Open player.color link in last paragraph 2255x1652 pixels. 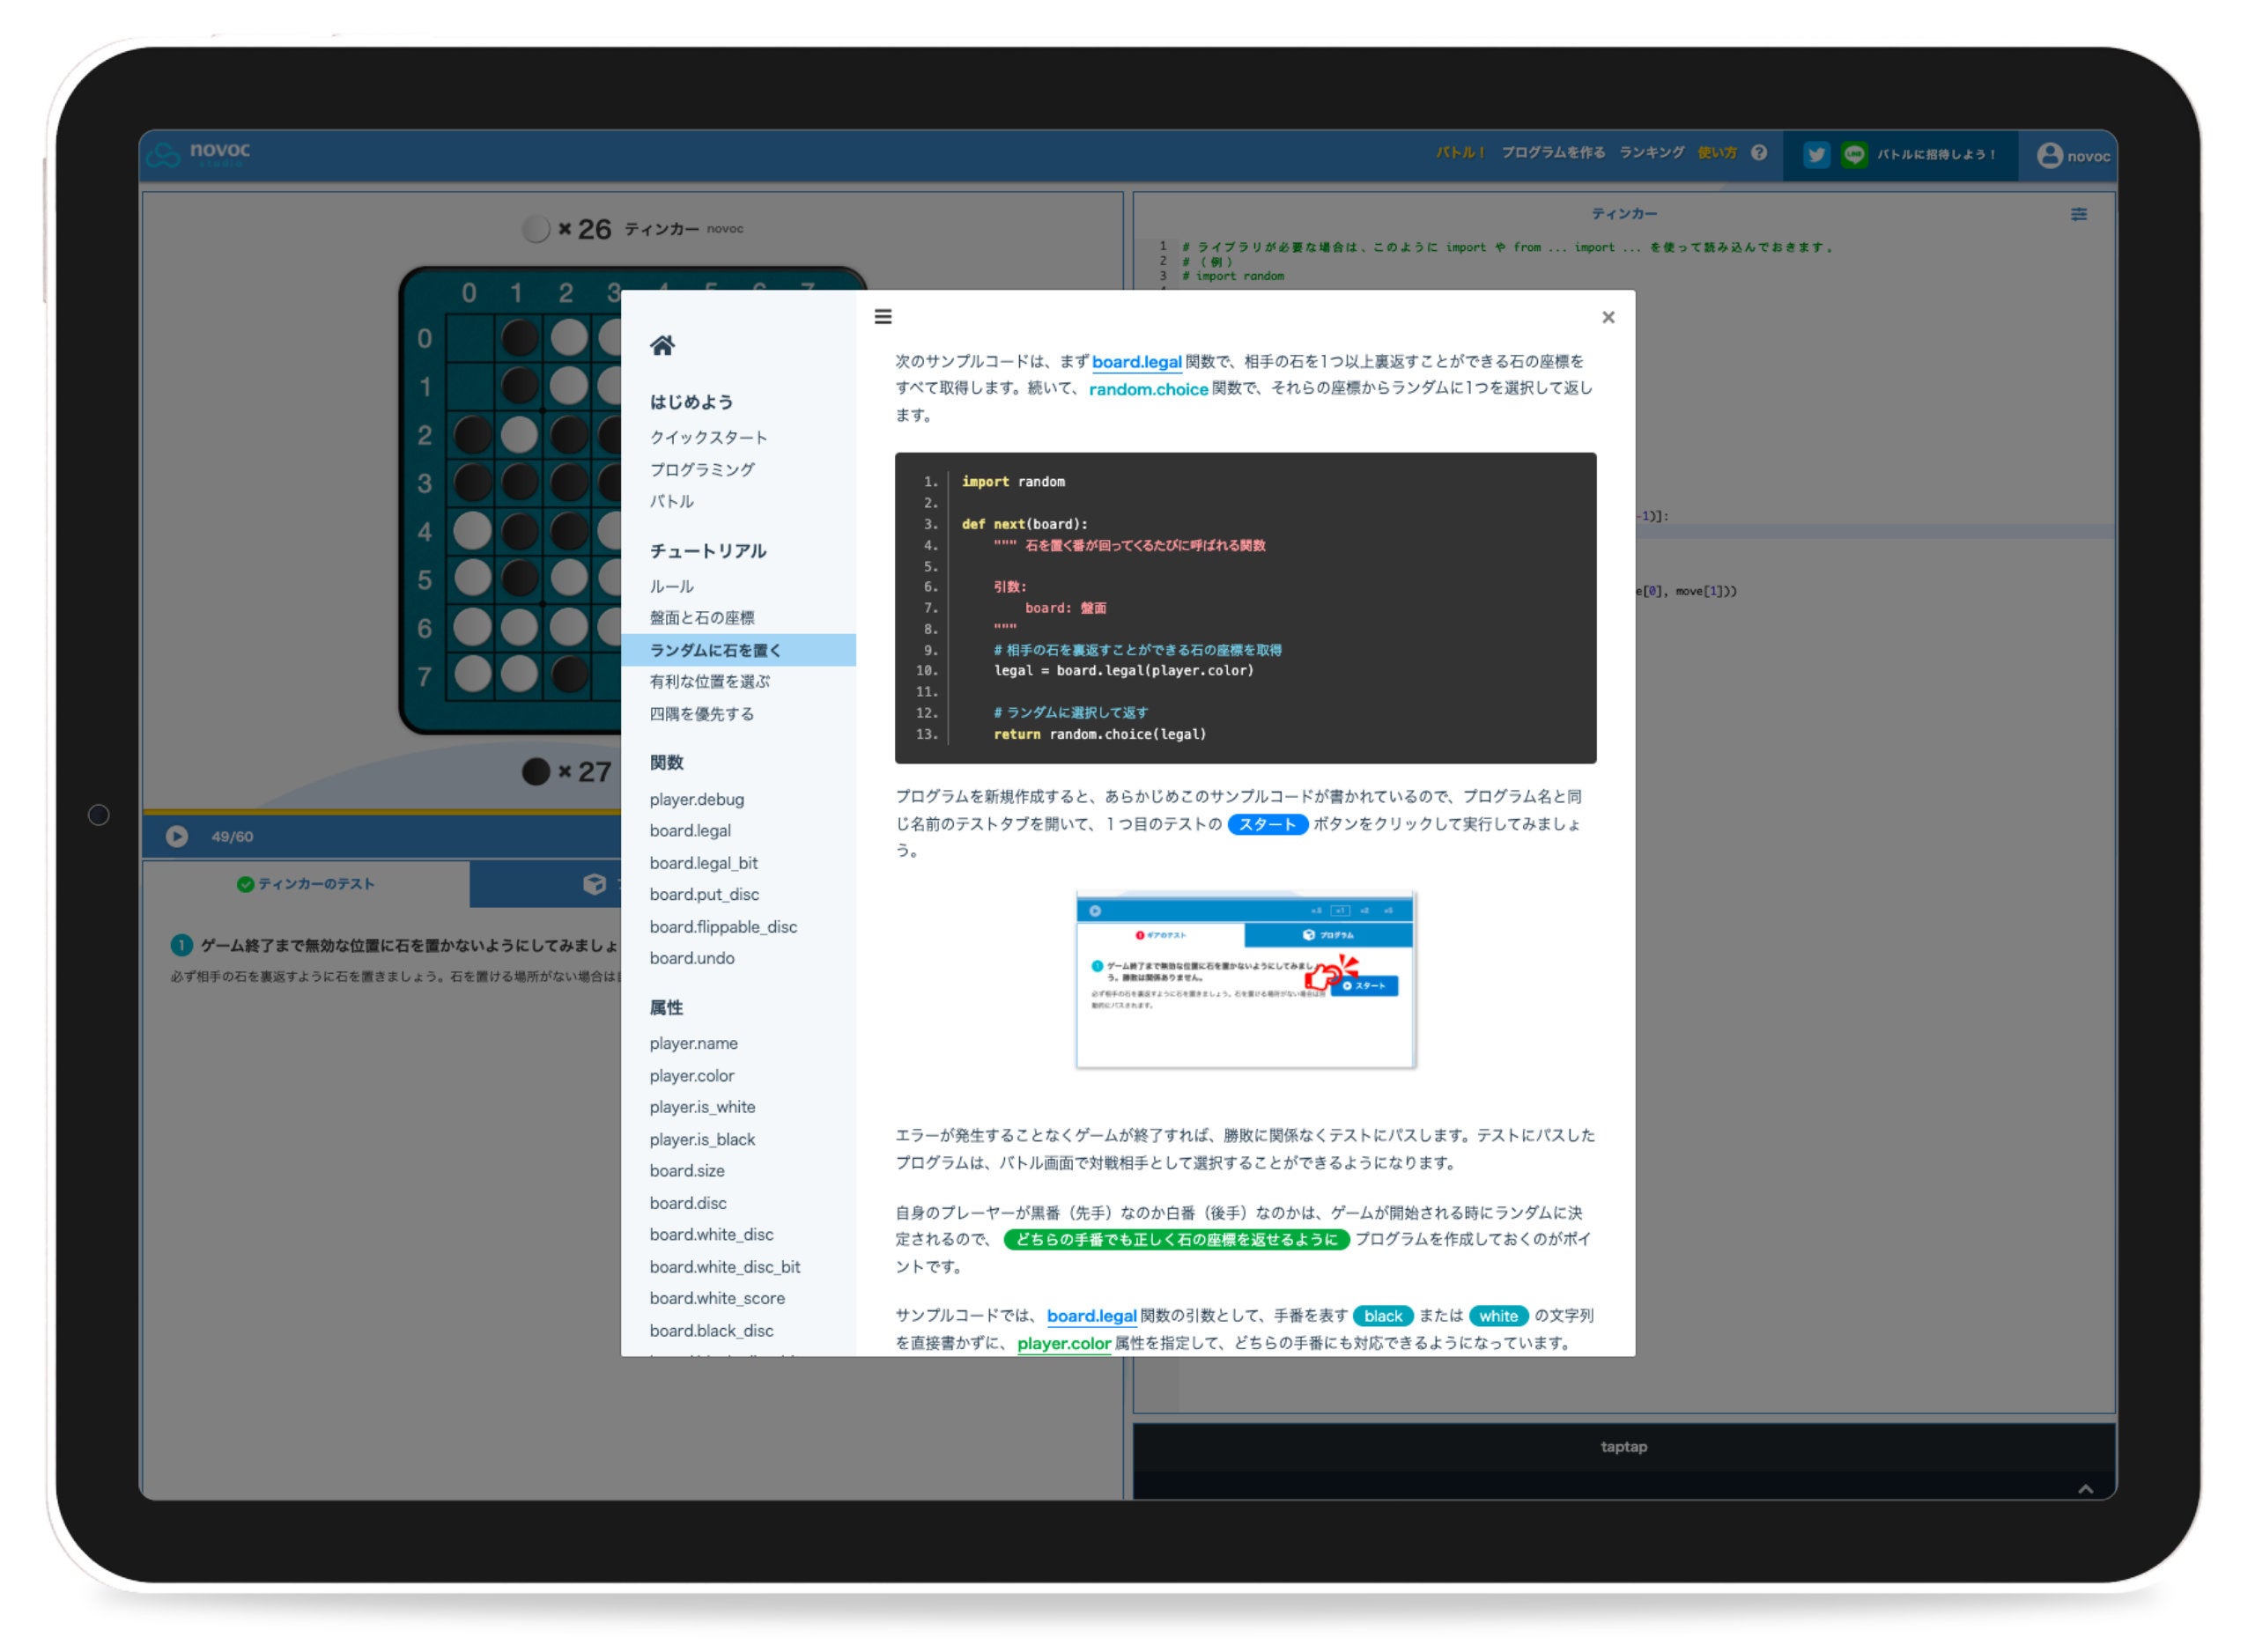click(1063, 1344)
